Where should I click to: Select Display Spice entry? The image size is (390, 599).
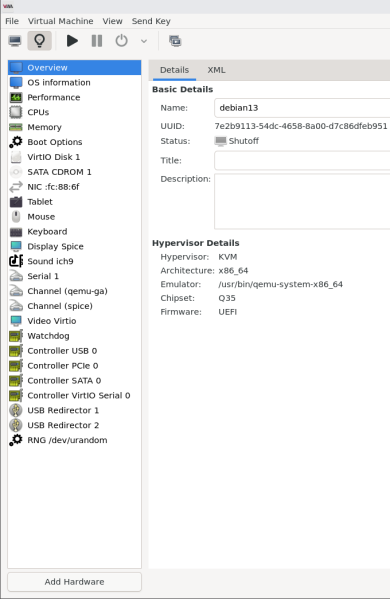click(x=74, y=246)
